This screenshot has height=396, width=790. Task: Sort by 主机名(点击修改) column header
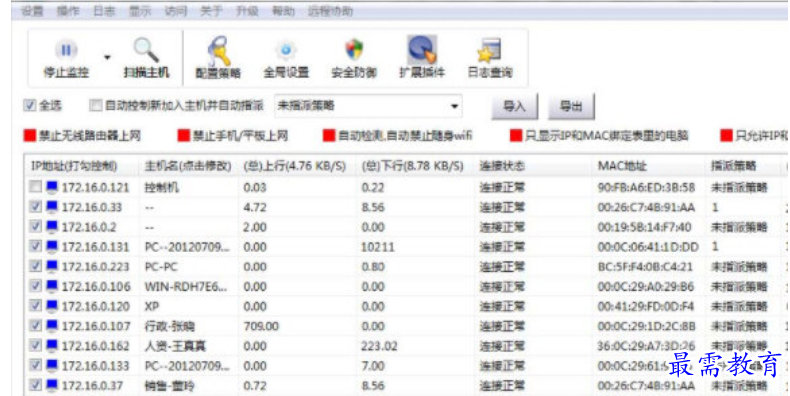coord(188,166)
